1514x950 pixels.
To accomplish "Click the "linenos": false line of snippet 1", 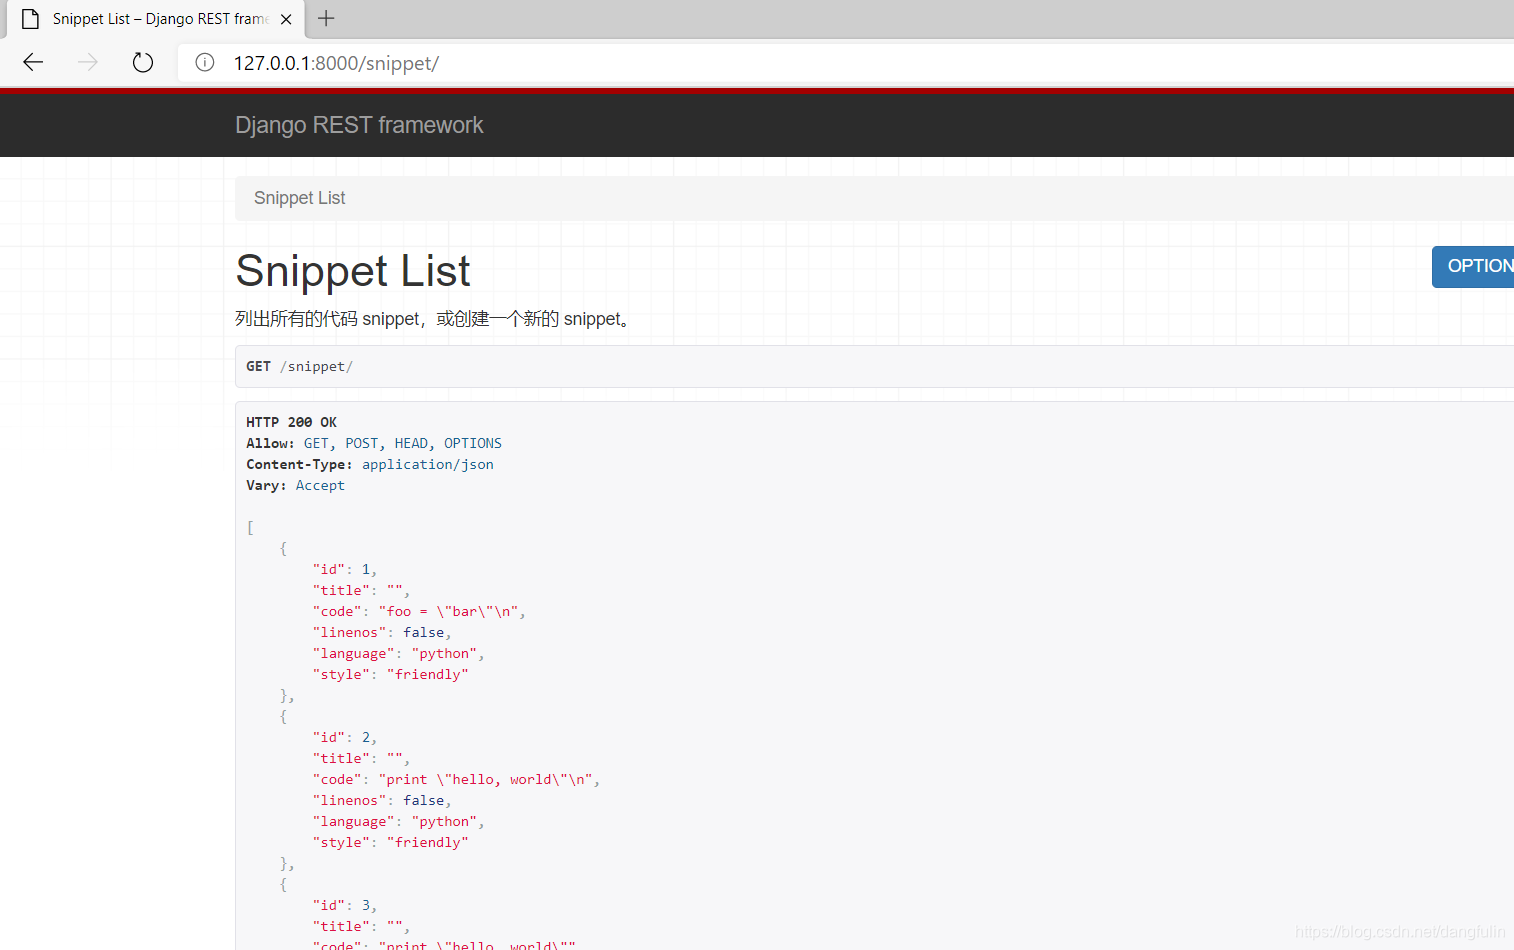I will coord(382,632).
